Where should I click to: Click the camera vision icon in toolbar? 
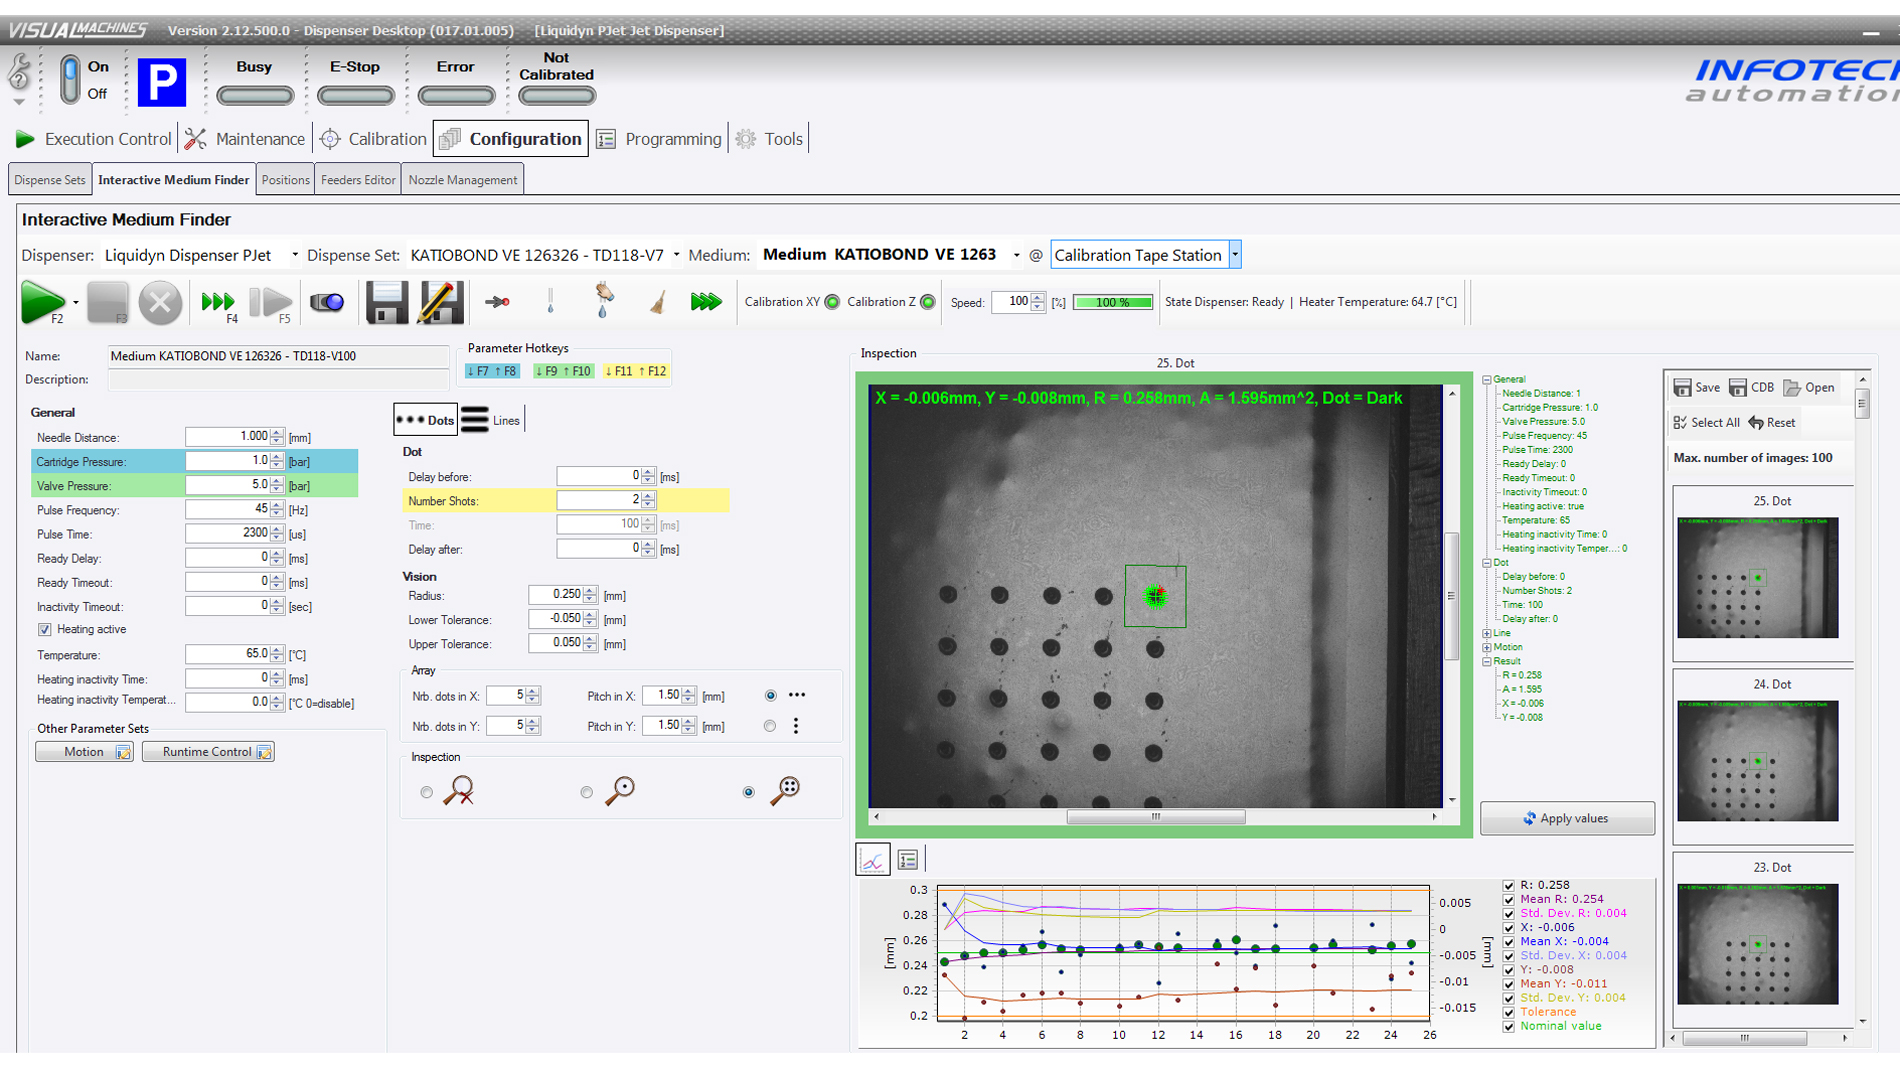[327, 302]
